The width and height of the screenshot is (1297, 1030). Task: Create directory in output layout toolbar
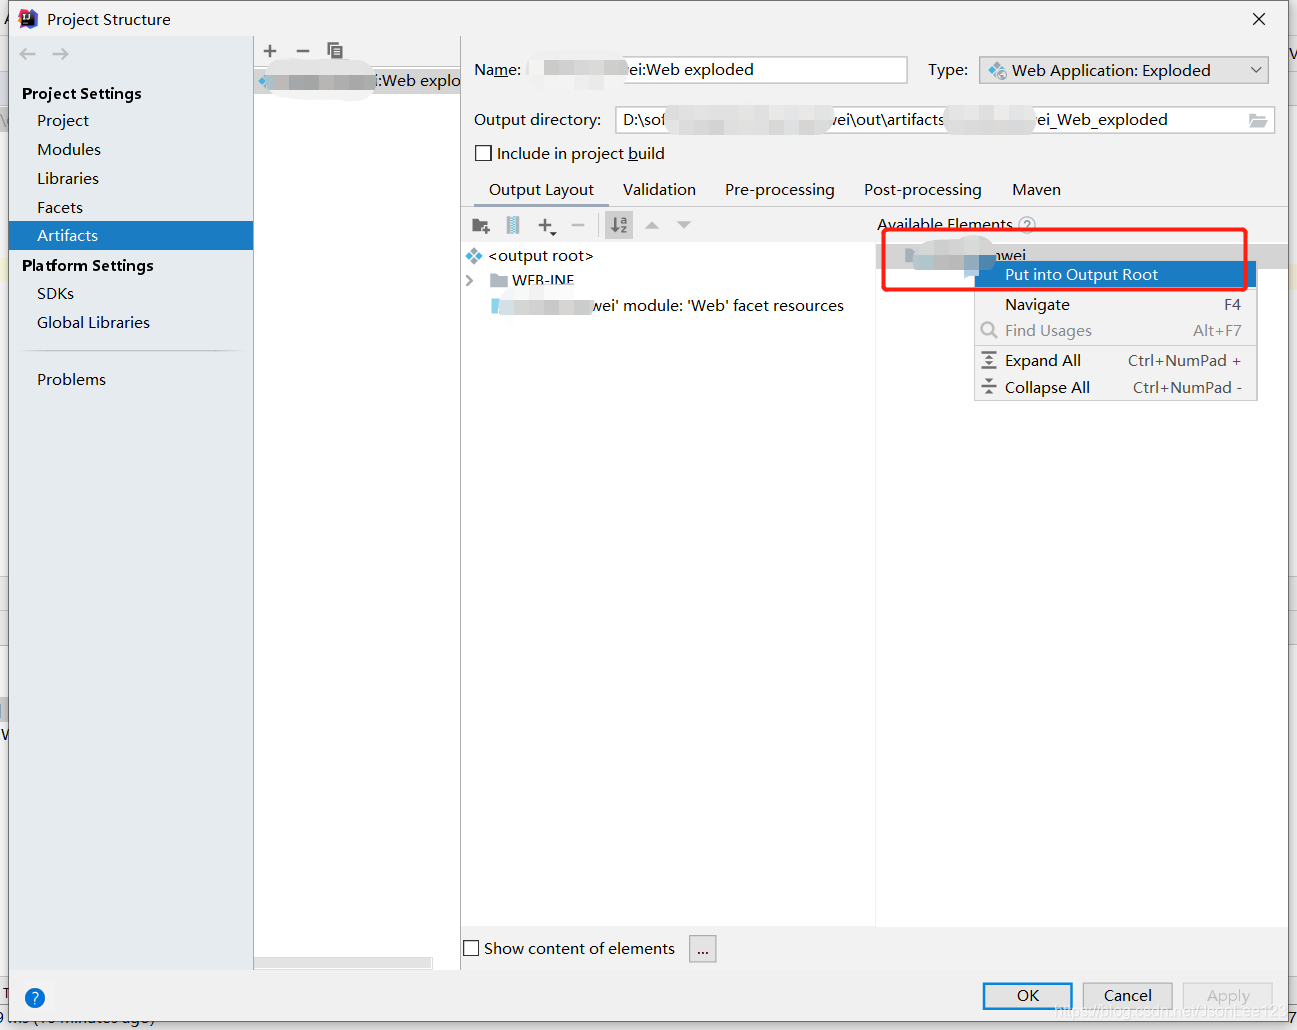[481, 225]
